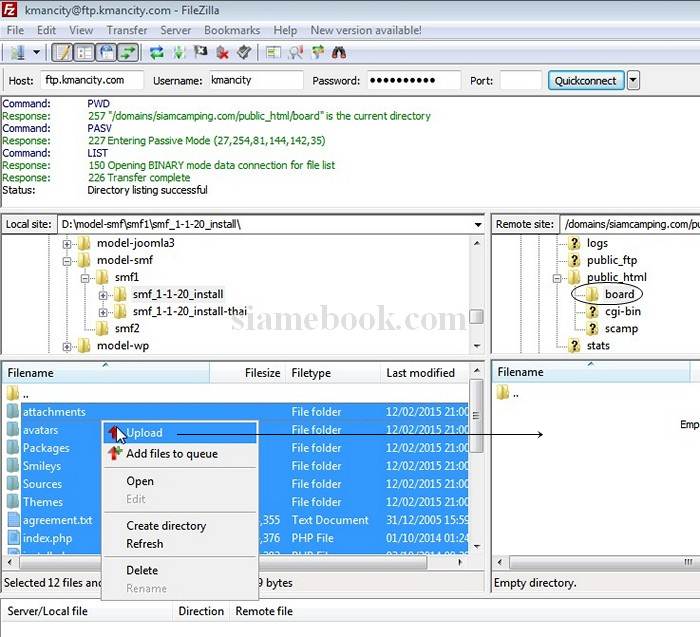Click the remote Filename column header

[x=591, y=372]
